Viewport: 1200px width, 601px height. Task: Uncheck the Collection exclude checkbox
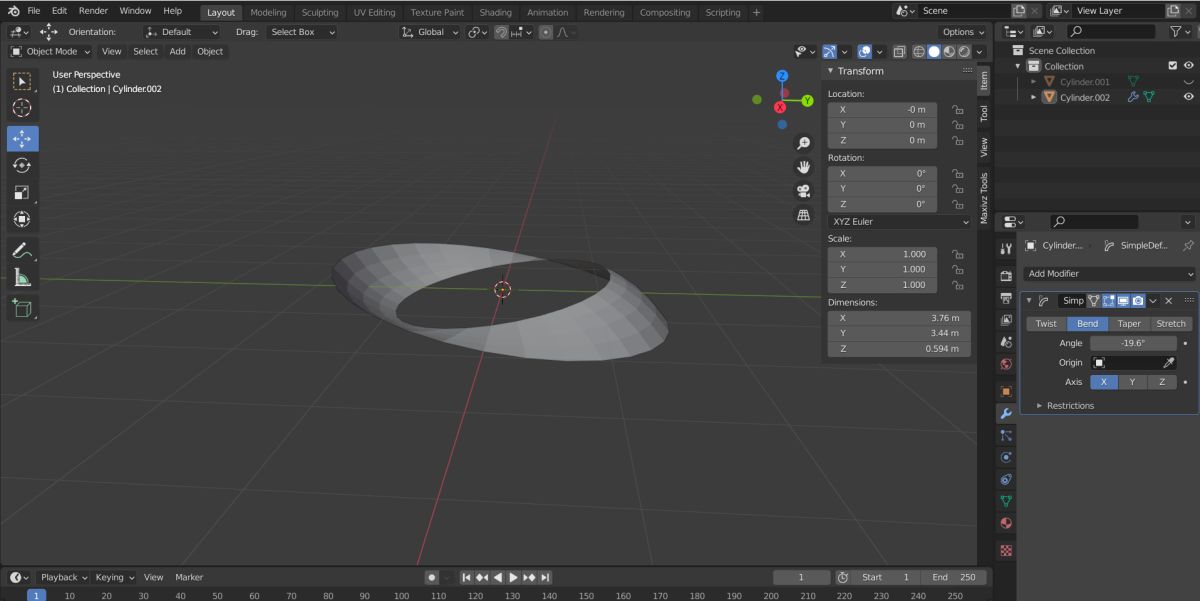pos(1173,66)
